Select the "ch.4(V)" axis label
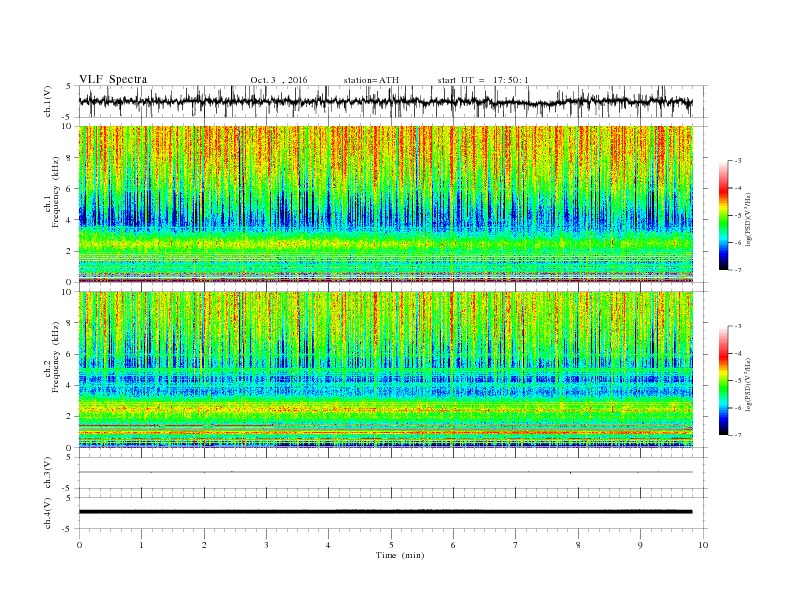The width and height of the screenshot is (792, 612). click(x=48, y=513)
